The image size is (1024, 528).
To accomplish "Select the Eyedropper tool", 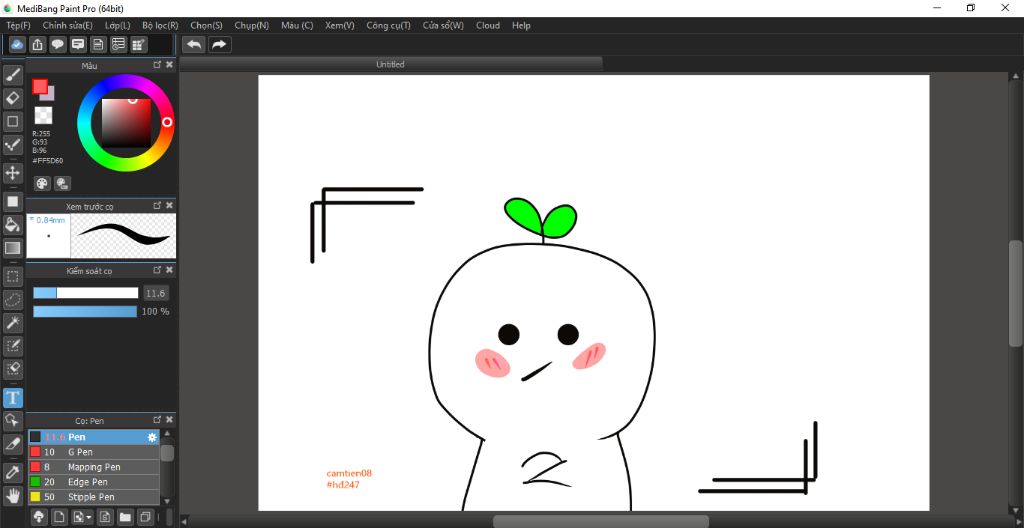I will [x=12, y=472].
